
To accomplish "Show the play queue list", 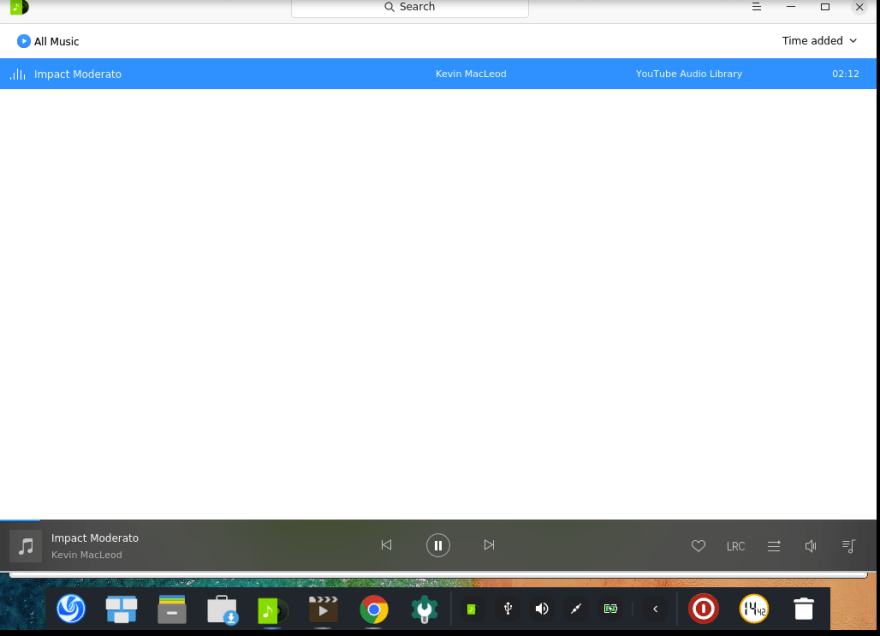I will 849,546.
